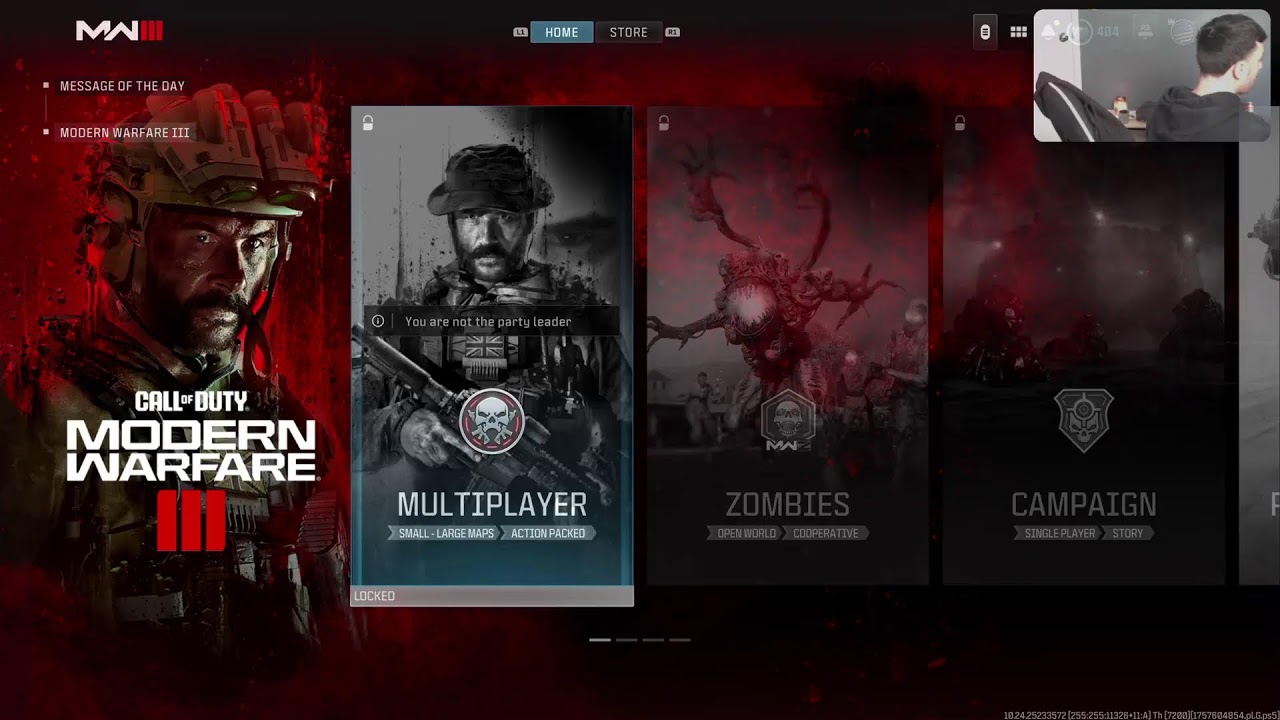Click the prestige badge icon

pyautogui.click(x=1145, y=32)
